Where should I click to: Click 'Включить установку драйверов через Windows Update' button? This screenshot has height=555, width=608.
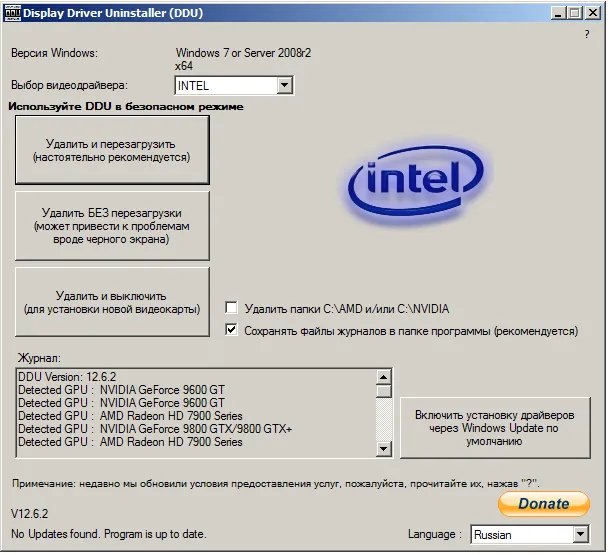(495, 428)
